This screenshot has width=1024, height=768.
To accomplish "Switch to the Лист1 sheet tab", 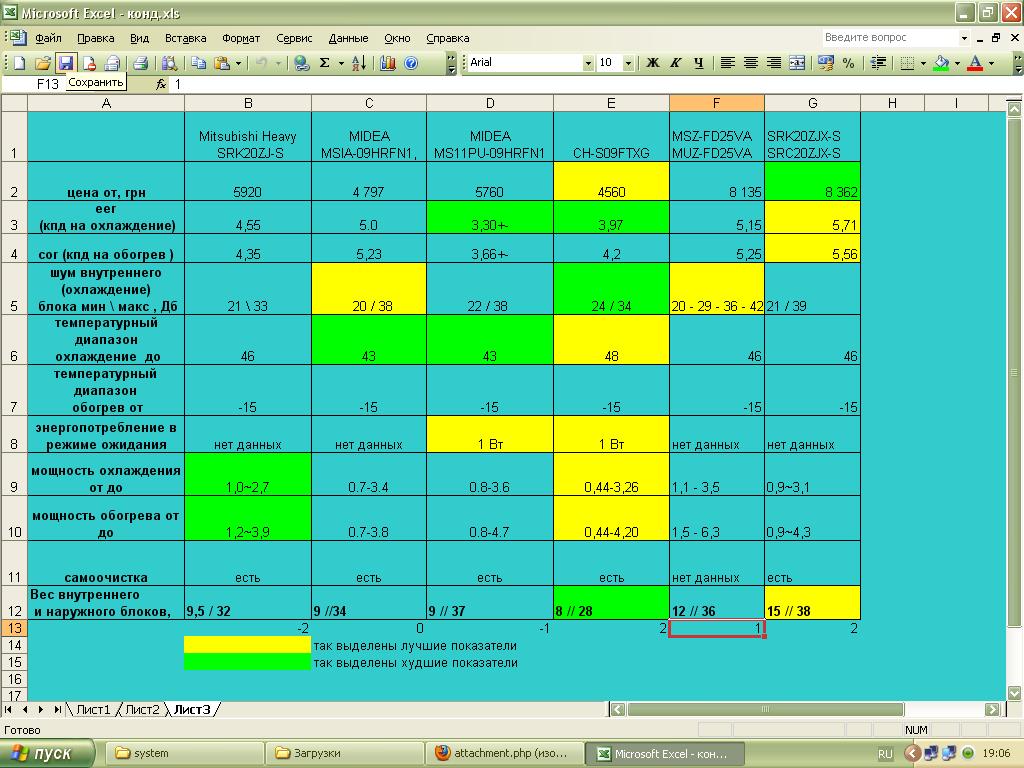I will coord(93,709).
